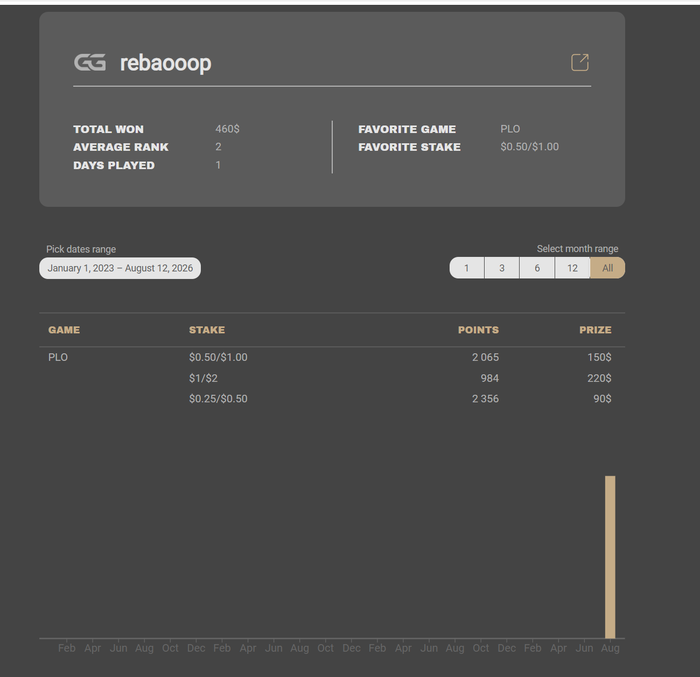
Task: Click the STAKE column header
Action: coord(207,330)
